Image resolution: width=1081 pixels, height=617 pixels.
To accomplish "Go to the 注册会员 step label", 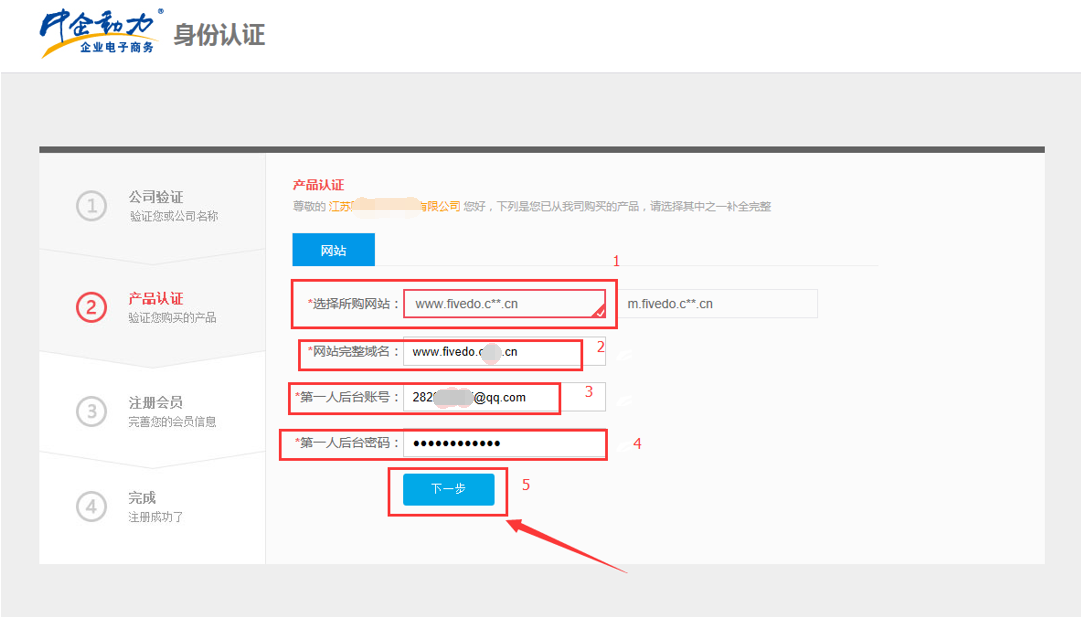I will (x=156, y=402).
